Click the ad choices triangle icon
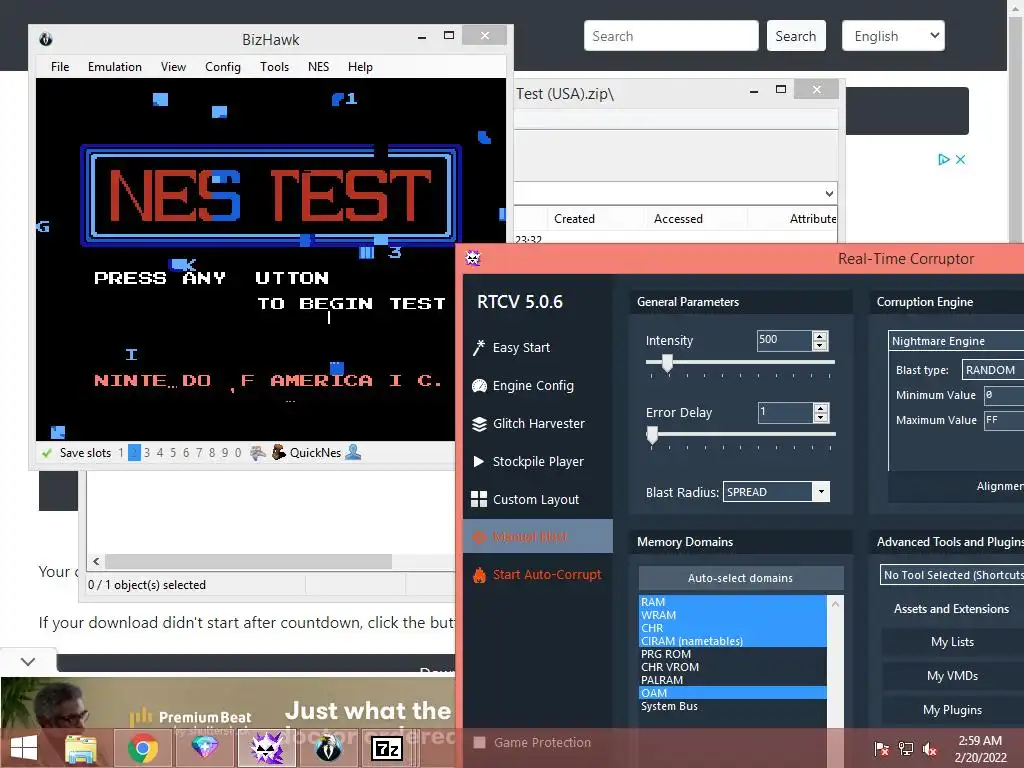The height and width of the screenshot is (768, 1024). [x=943, y=159]
